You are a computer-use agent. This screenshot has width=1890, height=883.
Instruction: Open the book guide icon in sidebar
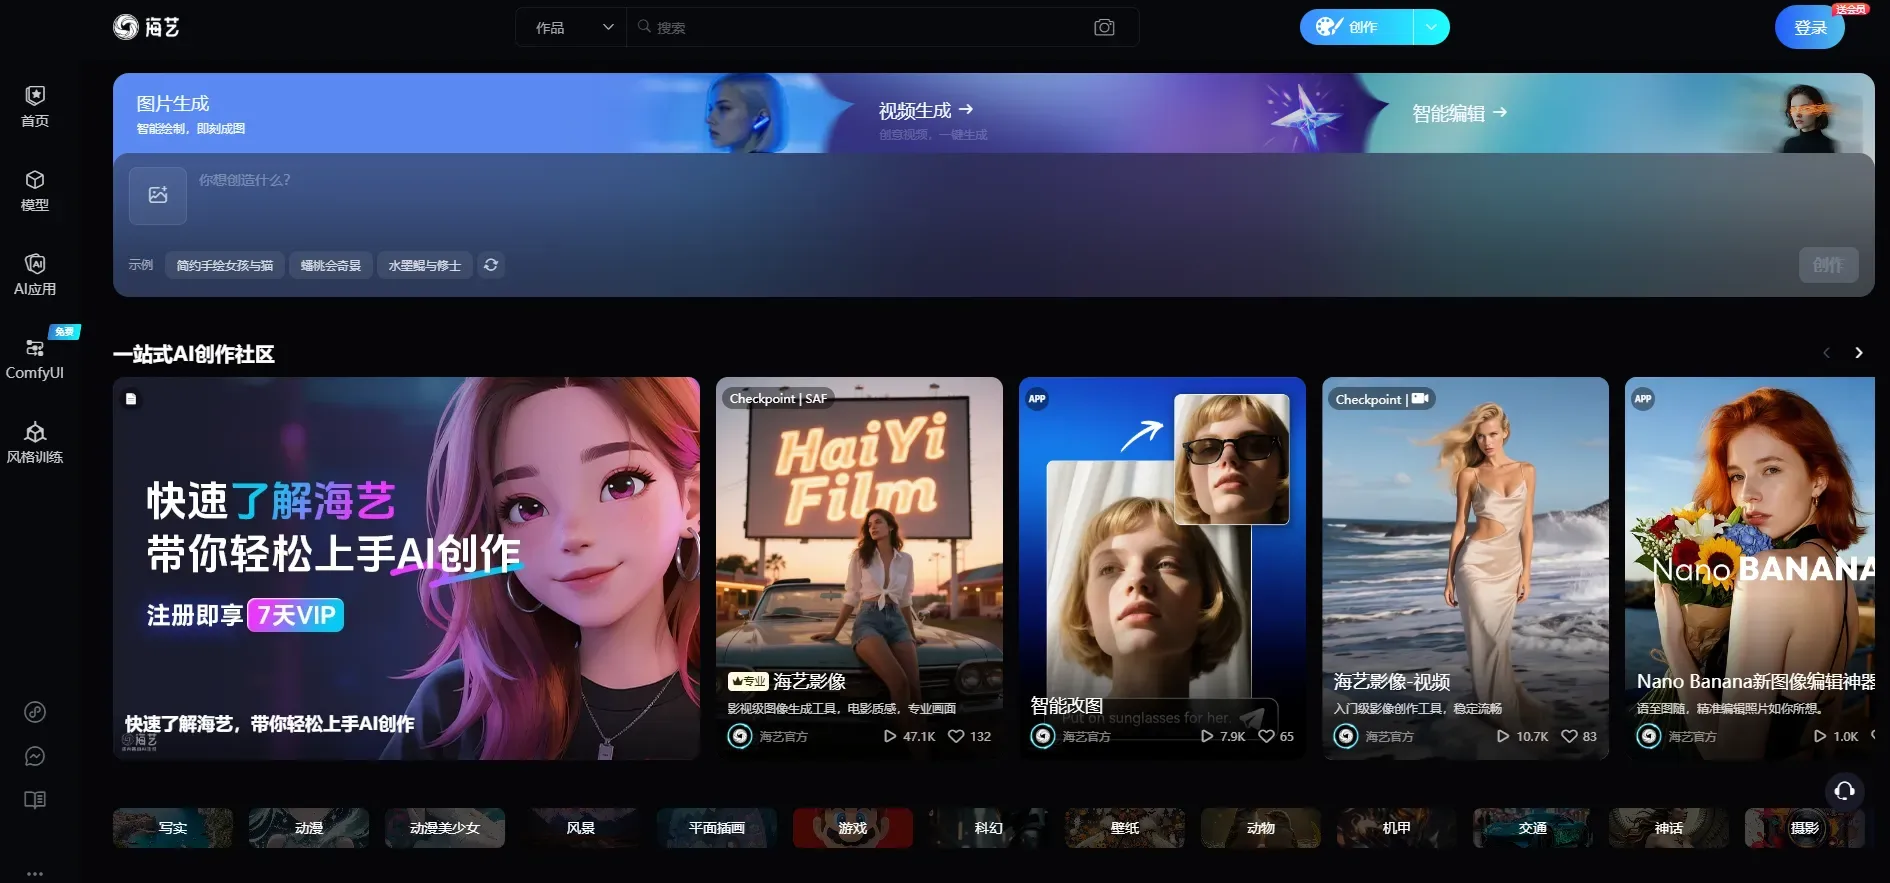[35, 800]
